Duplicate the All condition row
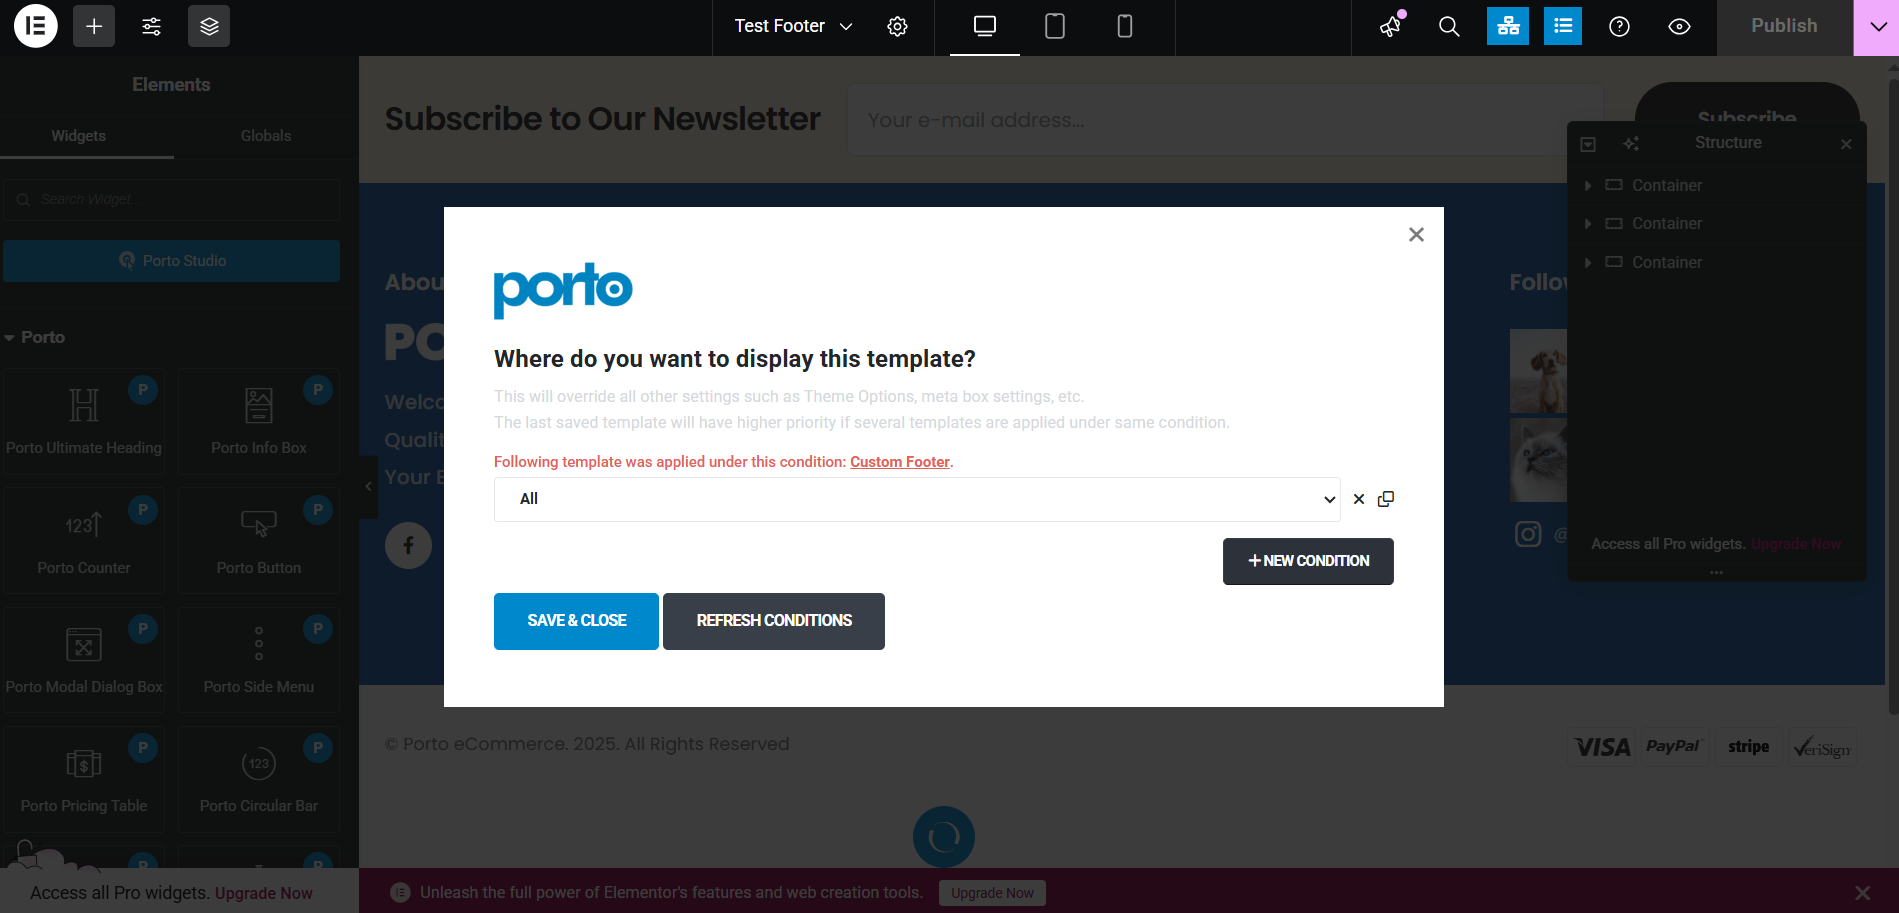 tap(1386, 499)
